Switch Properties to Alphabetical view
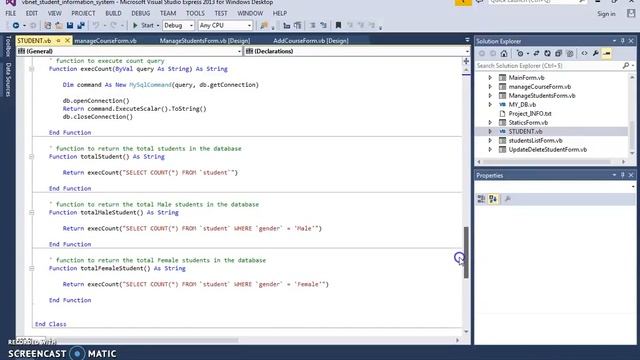640x360 pixels. click(x=493, y=199)
